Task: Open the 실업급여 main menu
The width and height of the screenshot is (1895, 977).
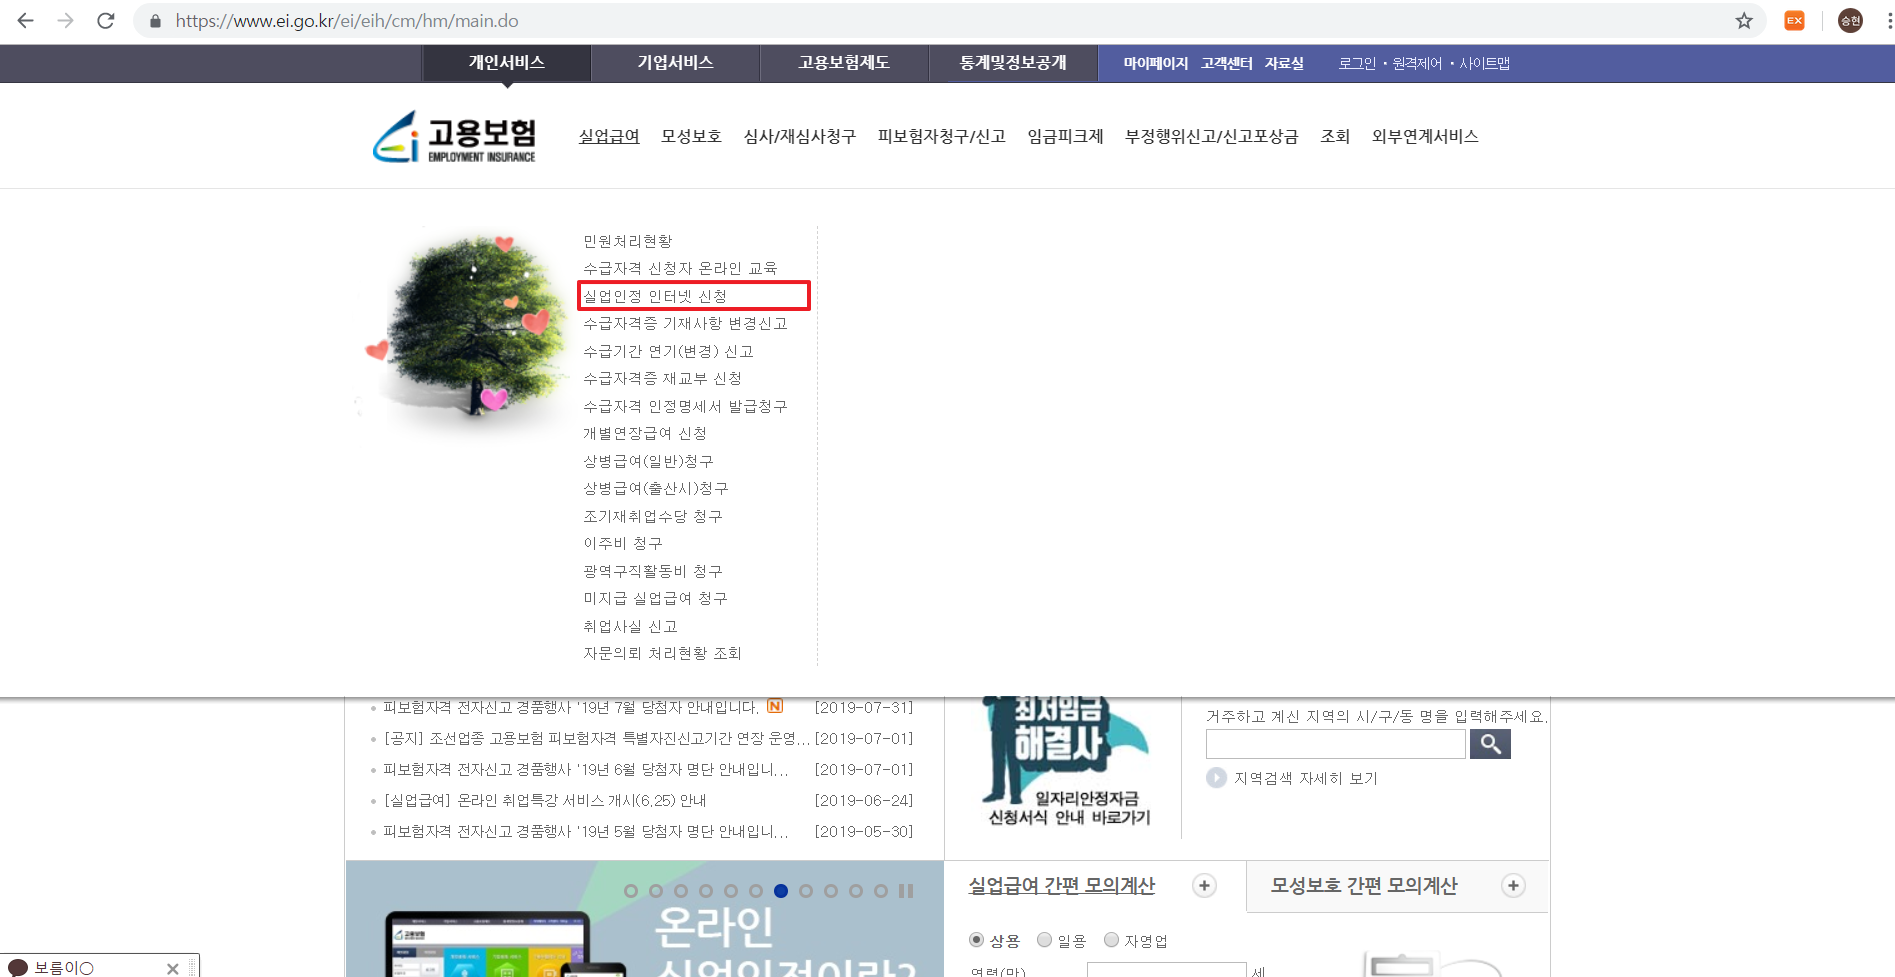Action: coord(609,136)
